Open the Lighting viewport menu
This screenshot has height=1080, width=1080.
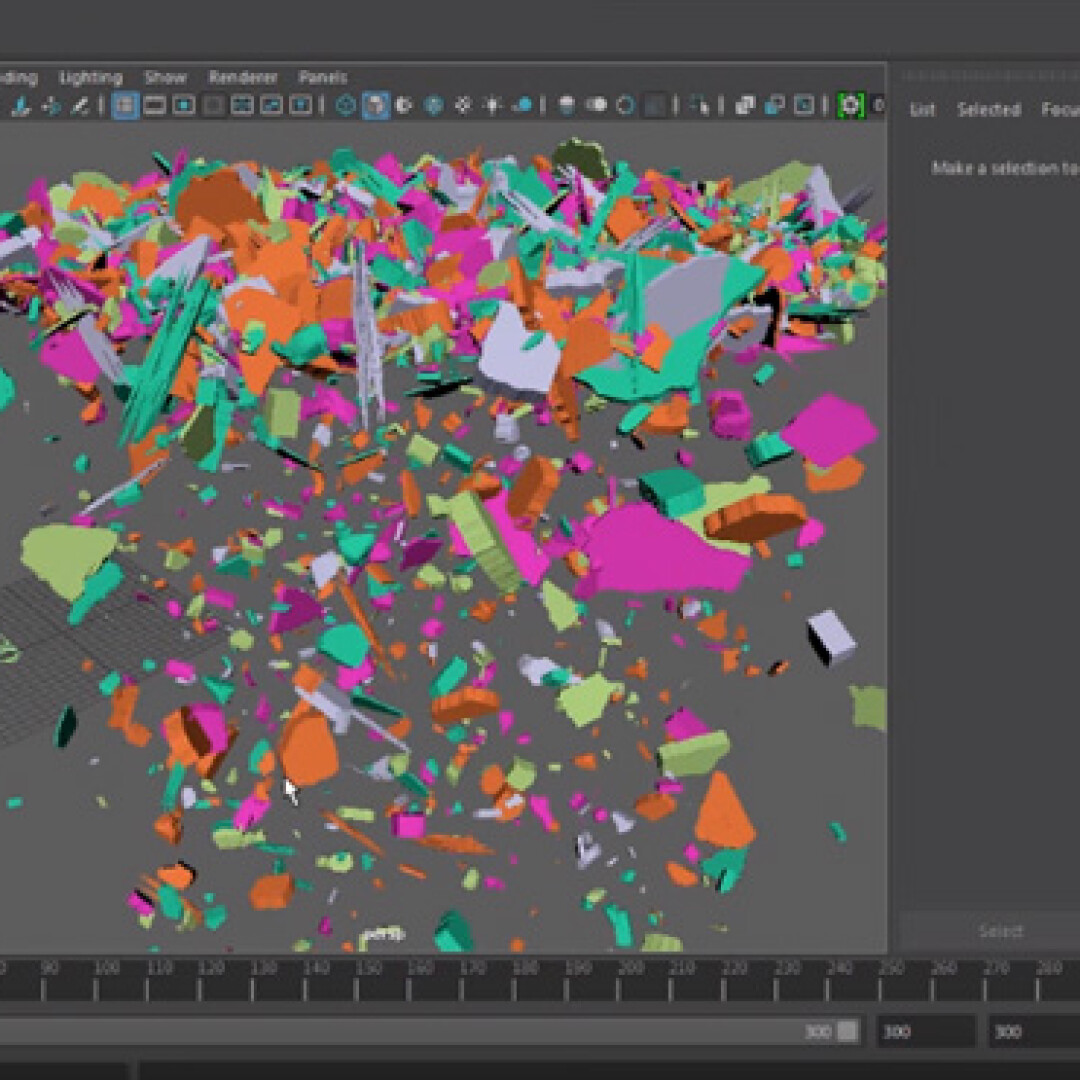(x=90, y=77)
